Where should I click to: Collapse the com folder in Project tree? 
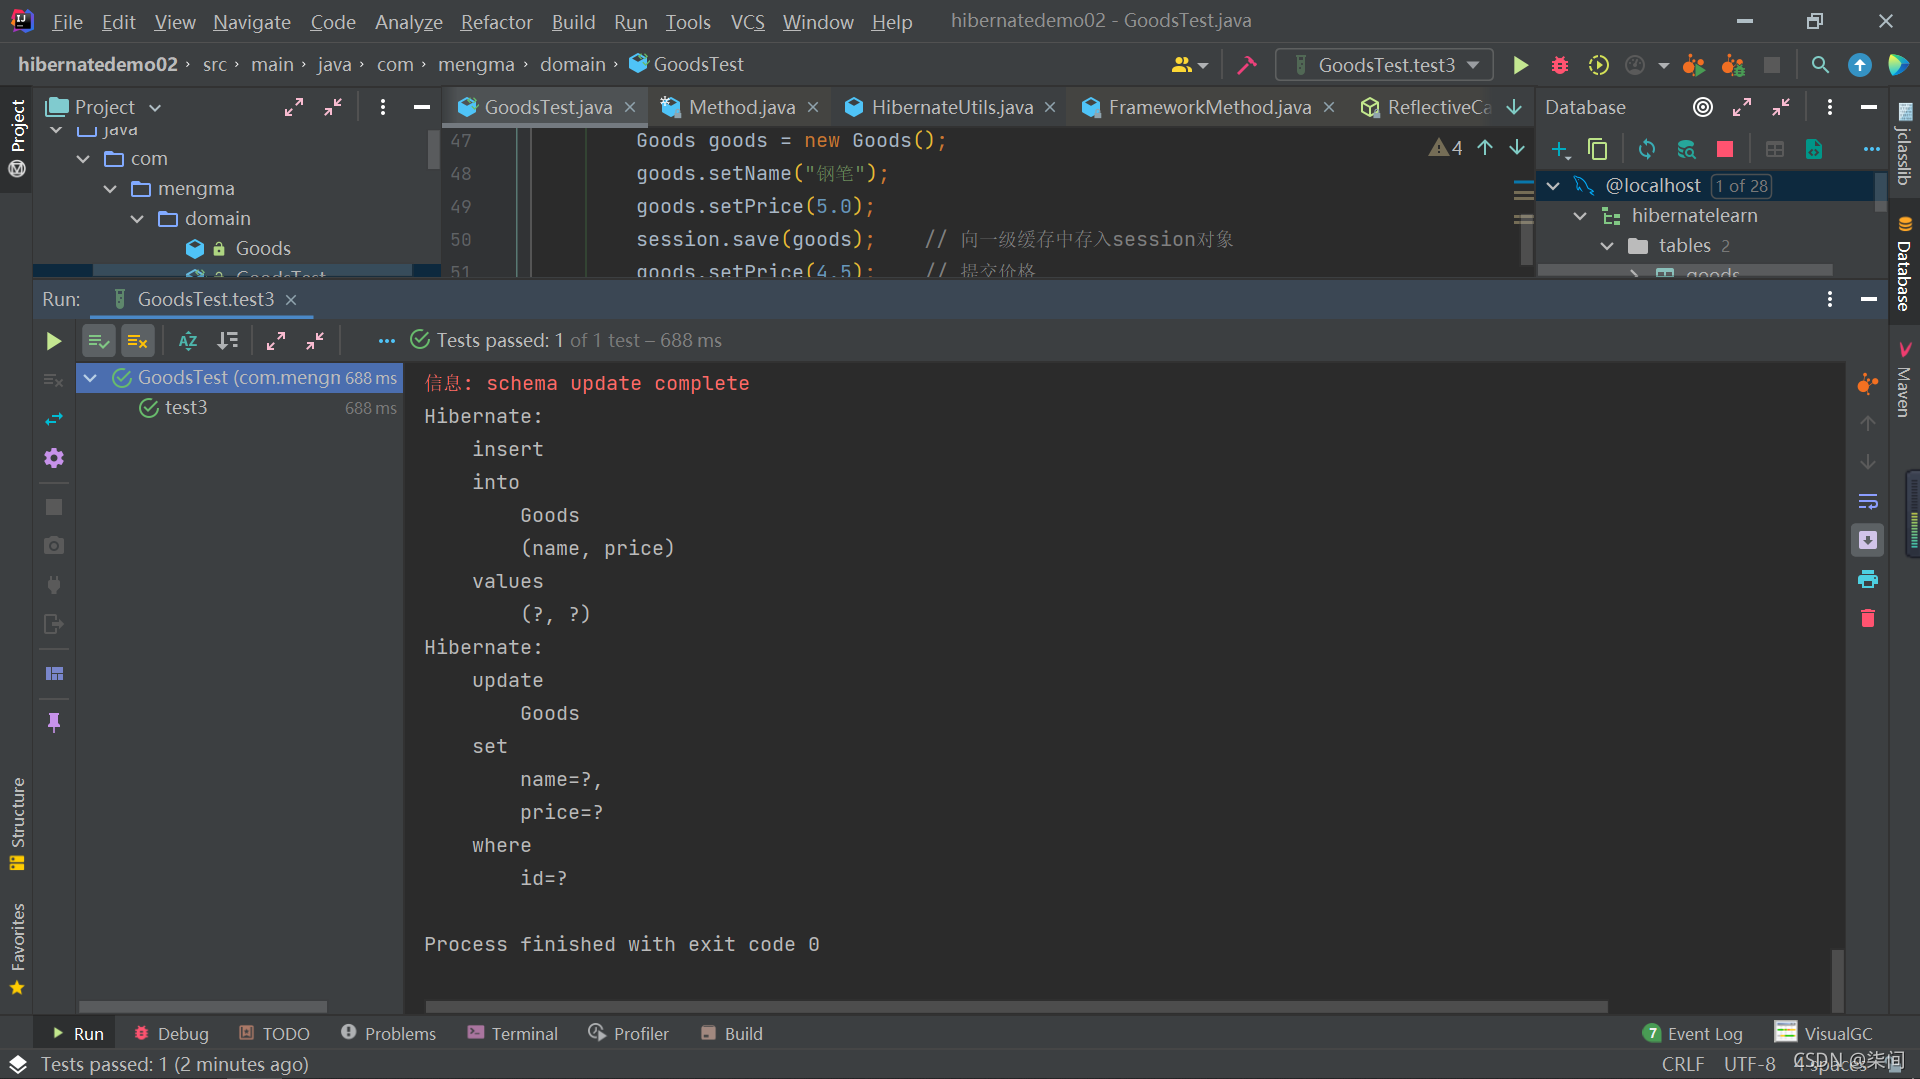click(x=83, y=159)
